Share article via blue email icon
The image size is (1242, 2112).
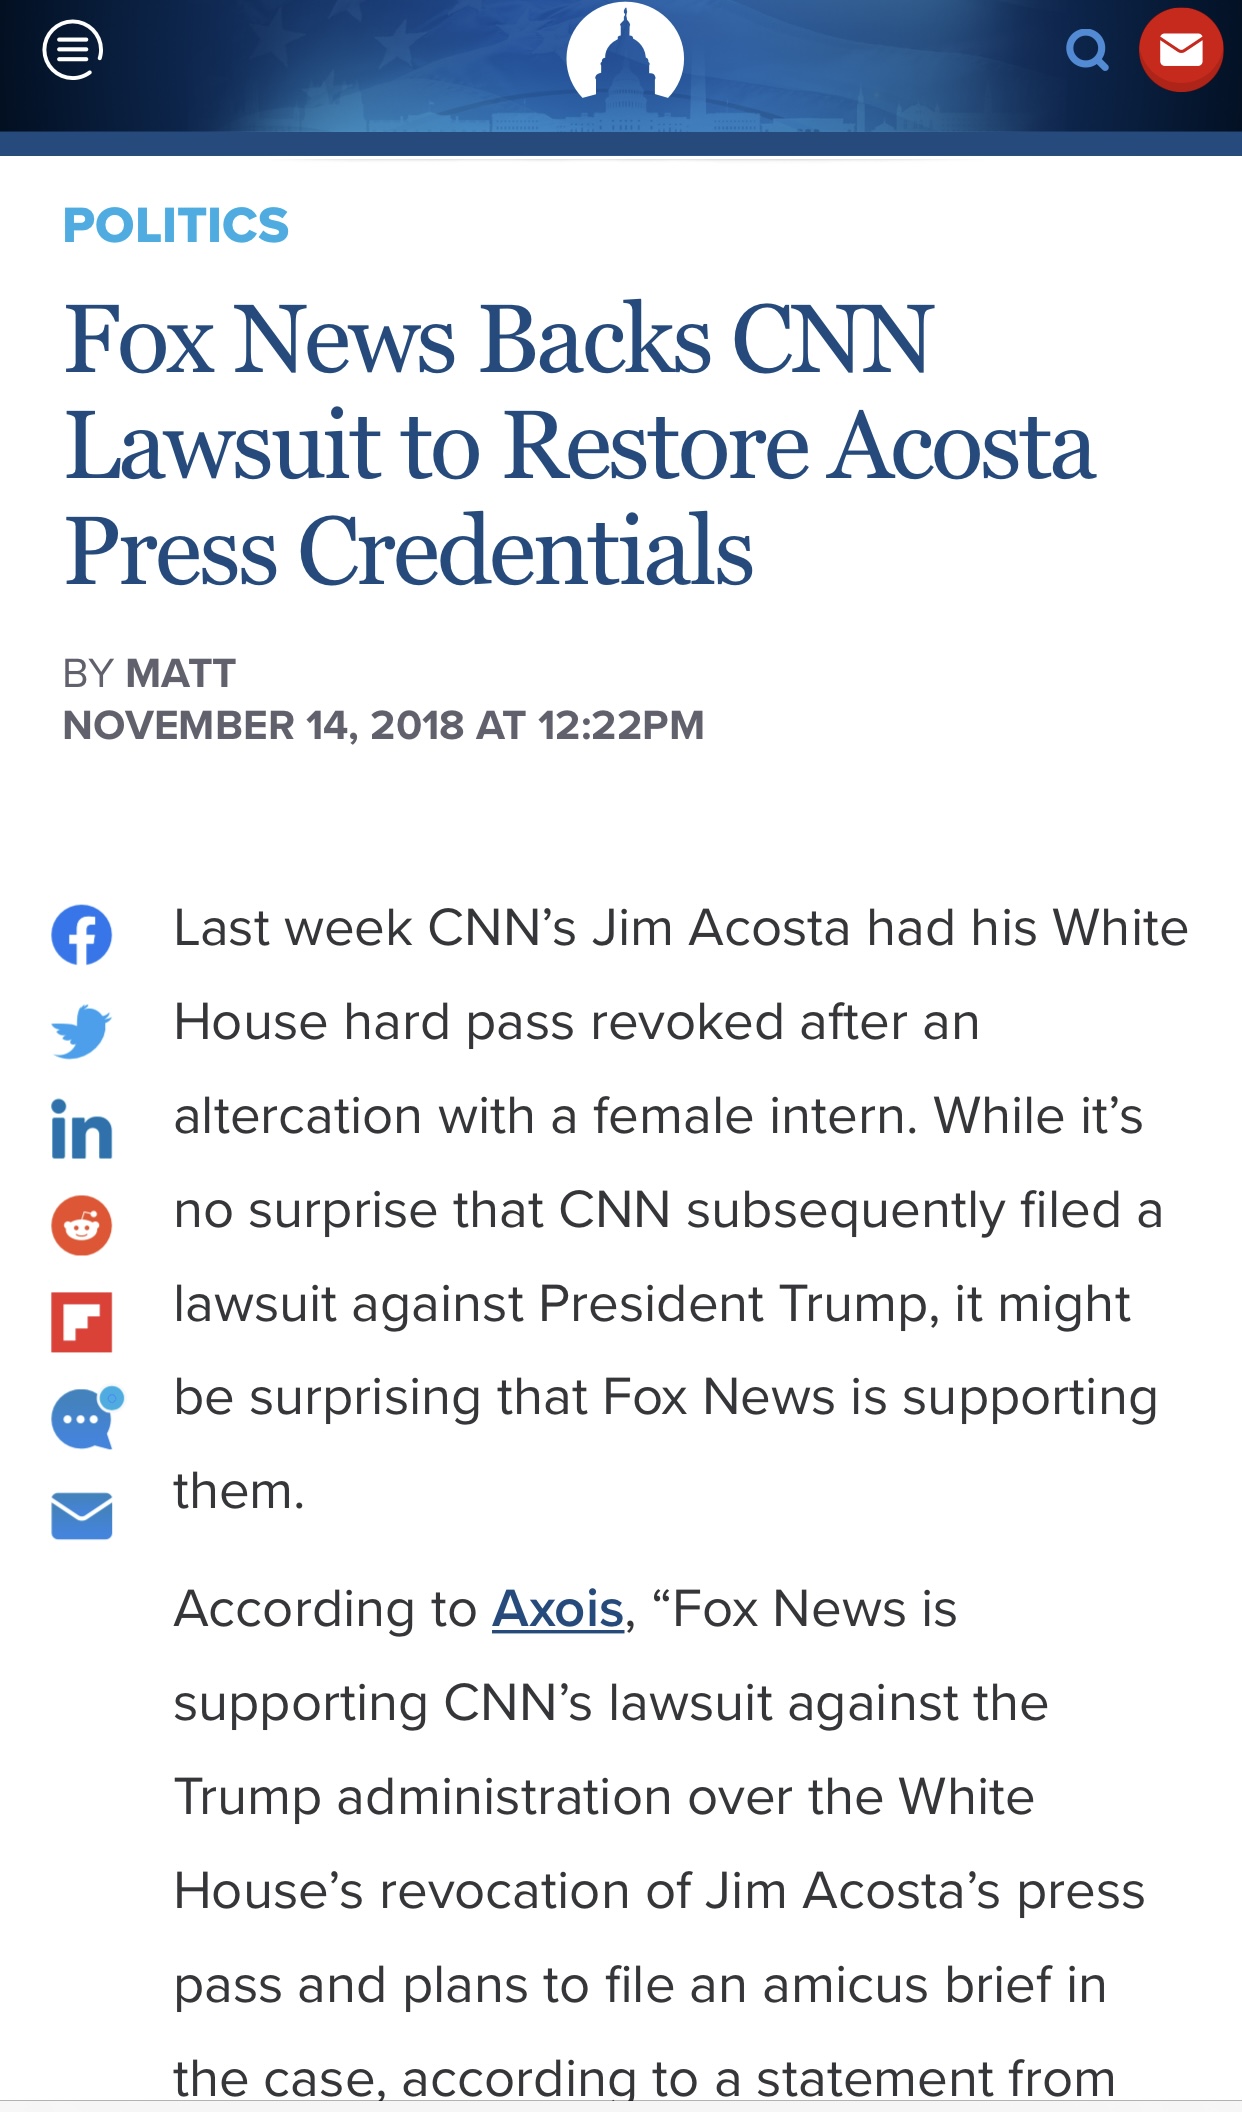(81, 1515)
